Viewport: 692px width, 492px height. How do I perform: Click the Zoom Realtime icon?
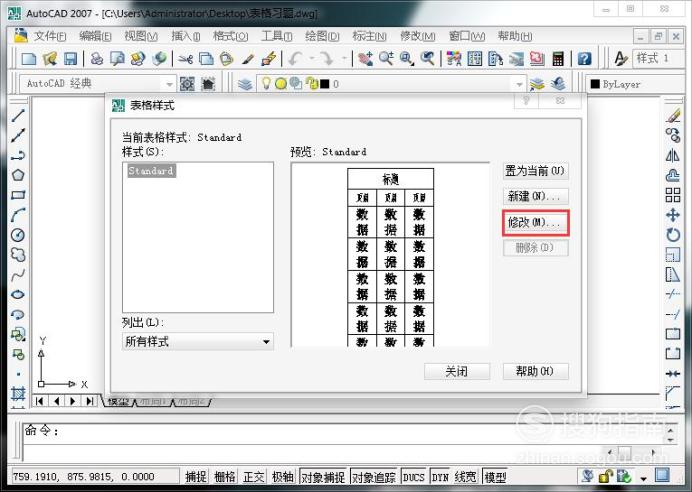coord(386,58)
